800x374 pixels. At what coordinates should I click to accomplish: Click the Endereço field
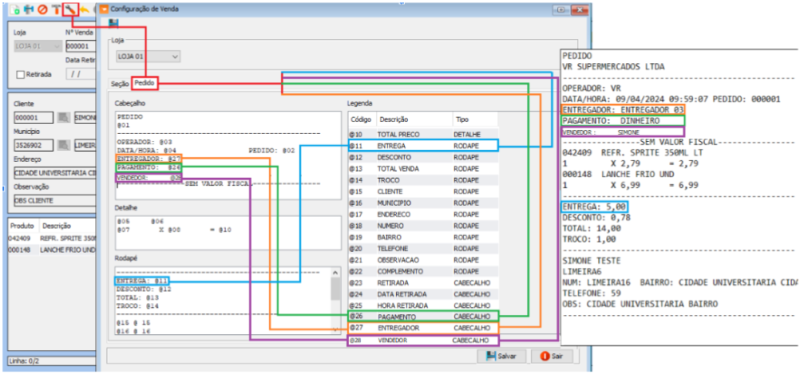click(x=55, y=173)
